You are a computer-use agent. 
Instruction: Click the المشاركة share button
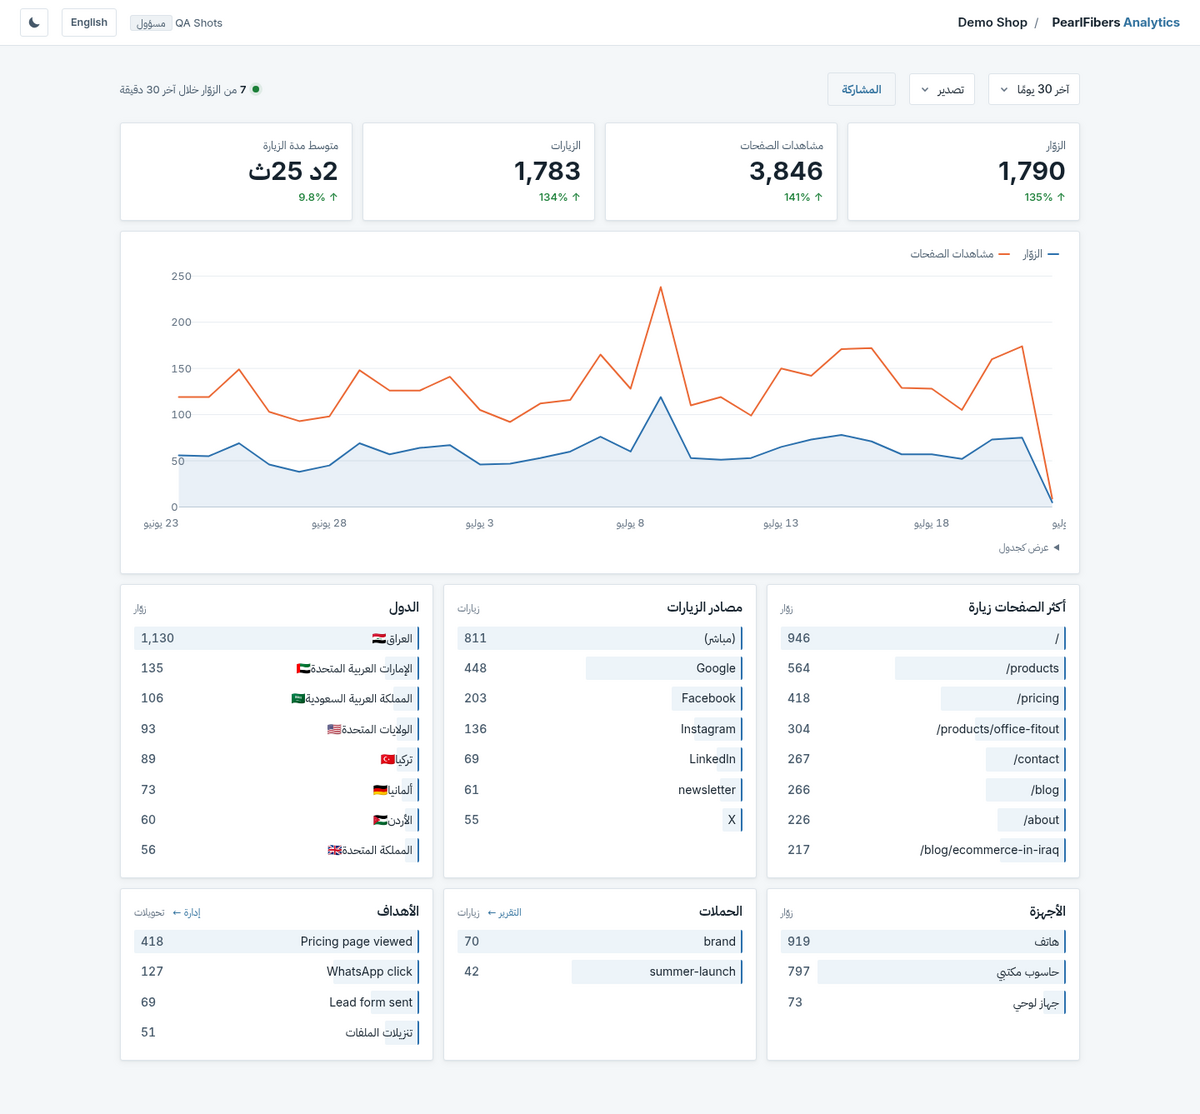coord(861,89)
